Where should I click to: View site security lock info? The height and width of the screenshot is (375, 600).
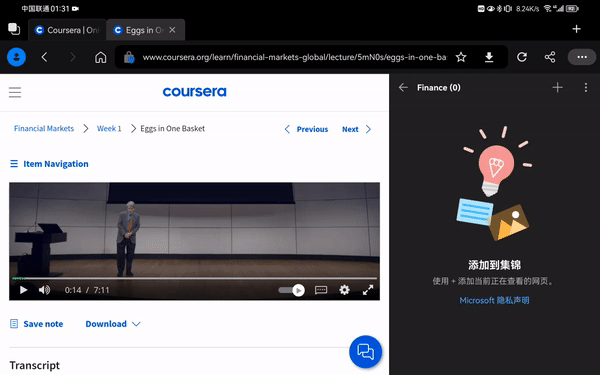click(129, 57)
